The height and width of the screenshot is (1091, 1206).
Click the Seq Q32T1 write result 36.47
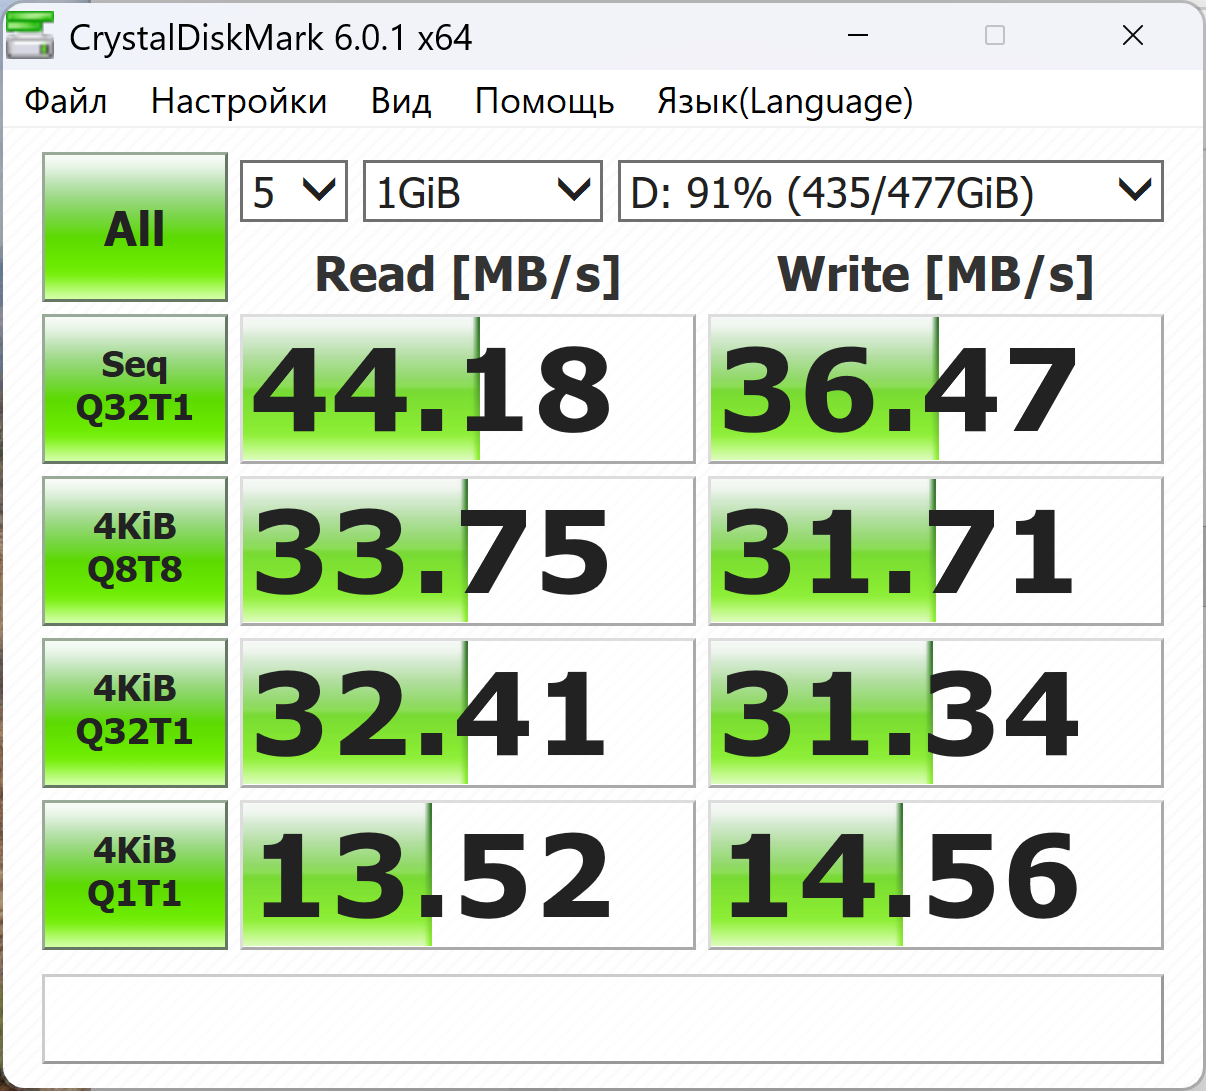[936, 389]
